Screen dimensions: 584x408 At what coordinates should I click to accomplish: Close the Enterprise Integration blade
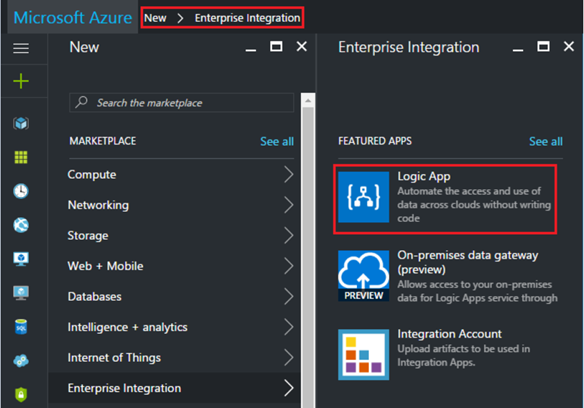pos(569,47)
